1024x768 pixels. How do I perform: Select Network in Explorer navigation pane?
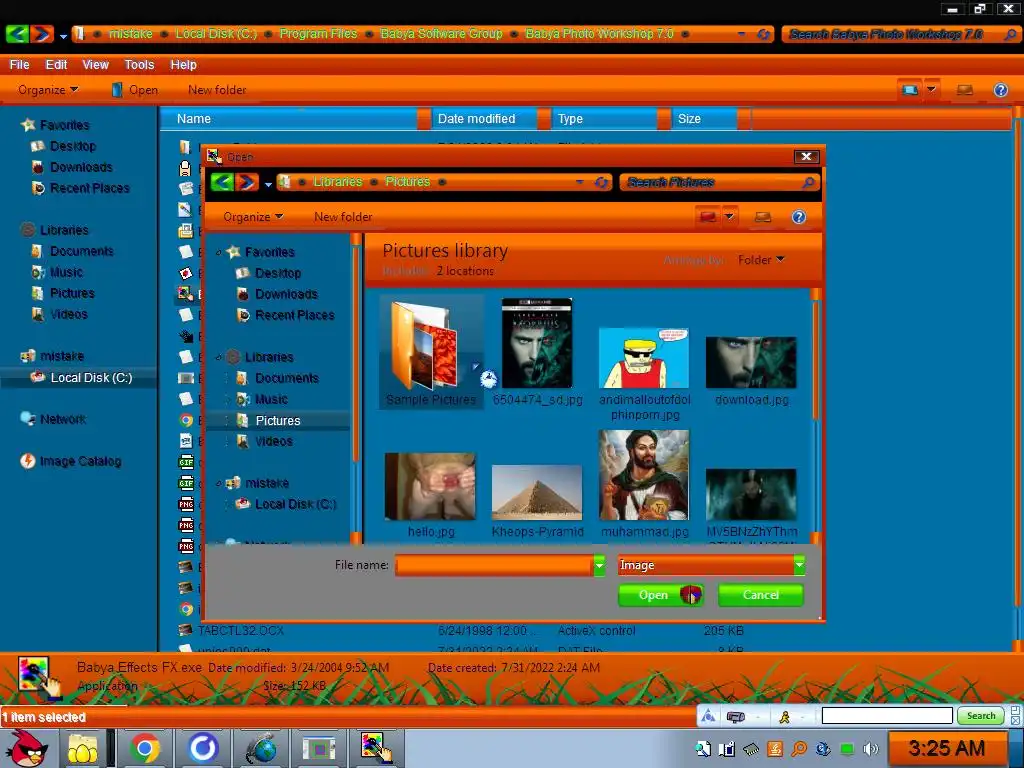click(x=54, y=419)
